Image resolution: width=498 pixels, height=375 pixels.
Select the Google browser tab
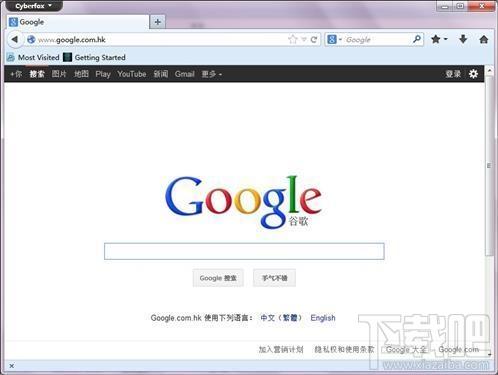click(78, 22)
